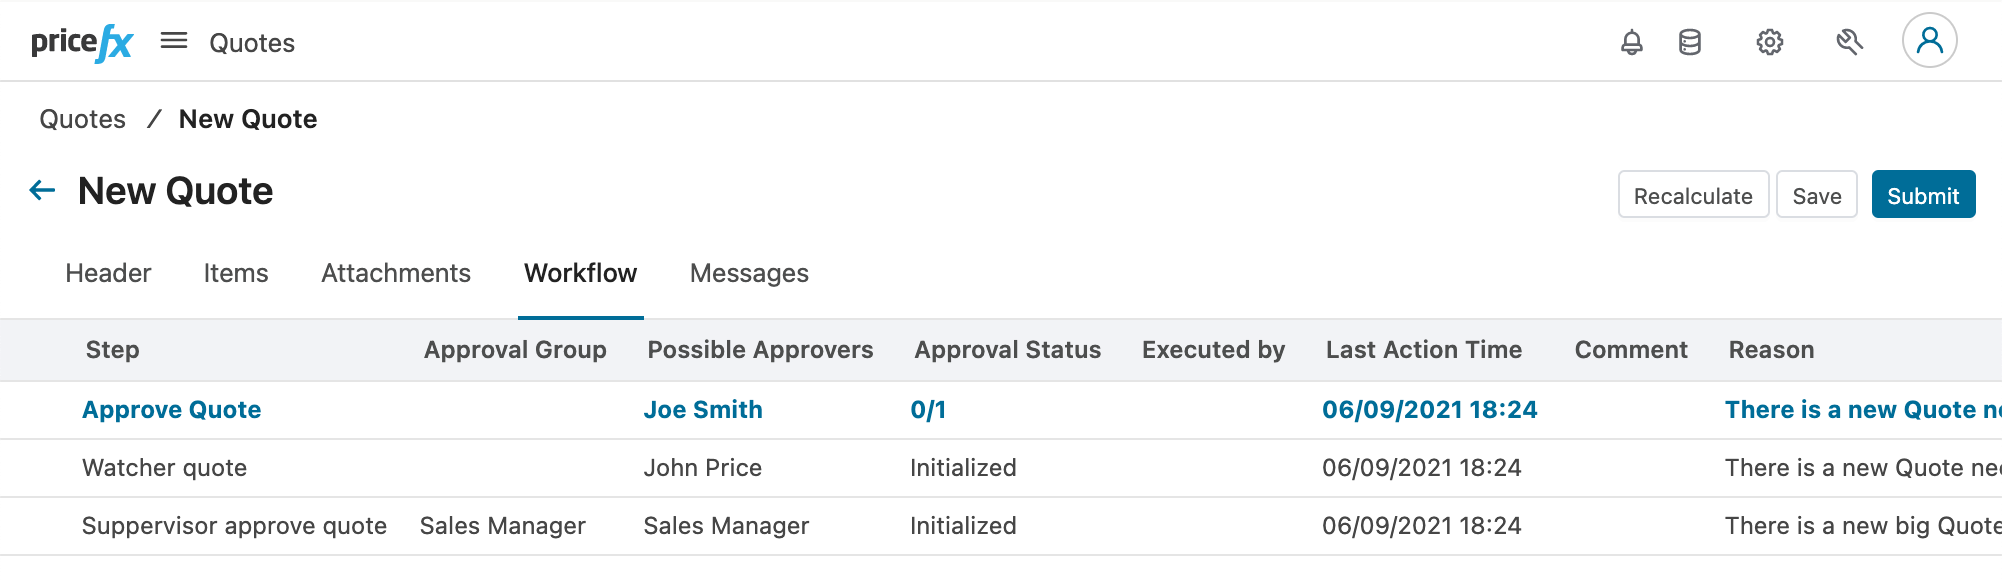
Task: Open the hamburger navigation menu
Action: [174, 41]
